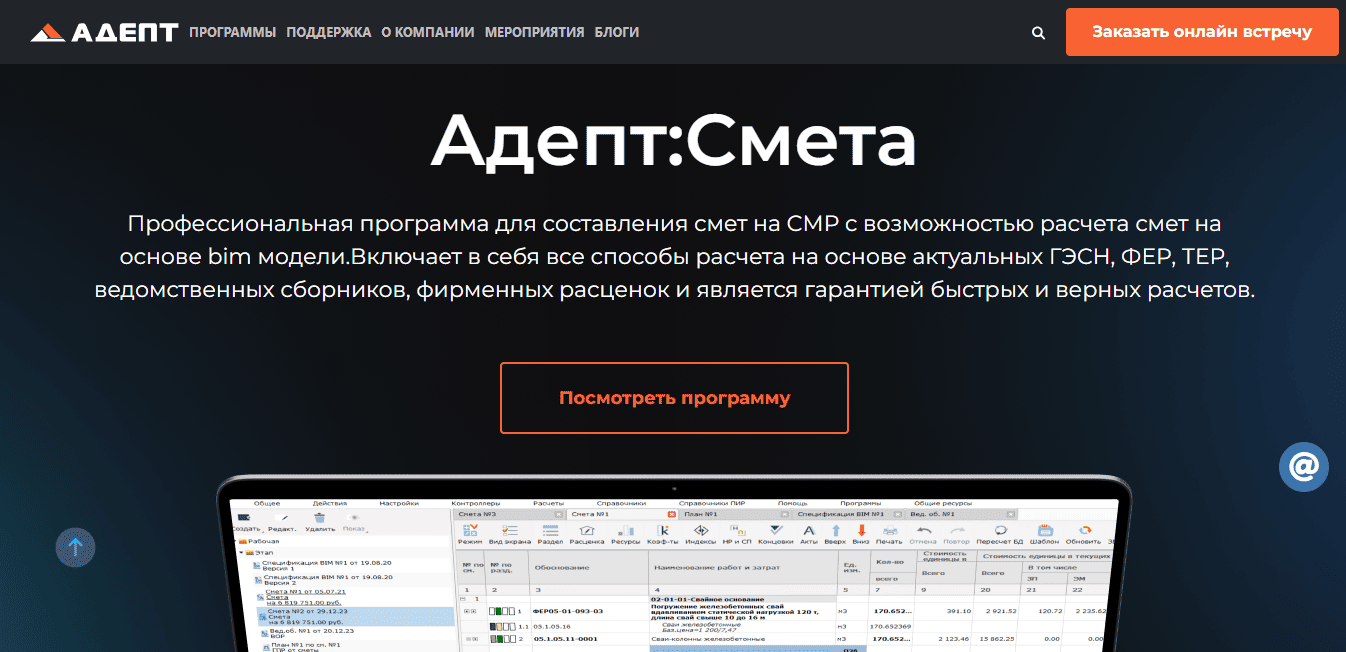
Task: Open the Справочники ПИР menu
Action: point(712,503)
